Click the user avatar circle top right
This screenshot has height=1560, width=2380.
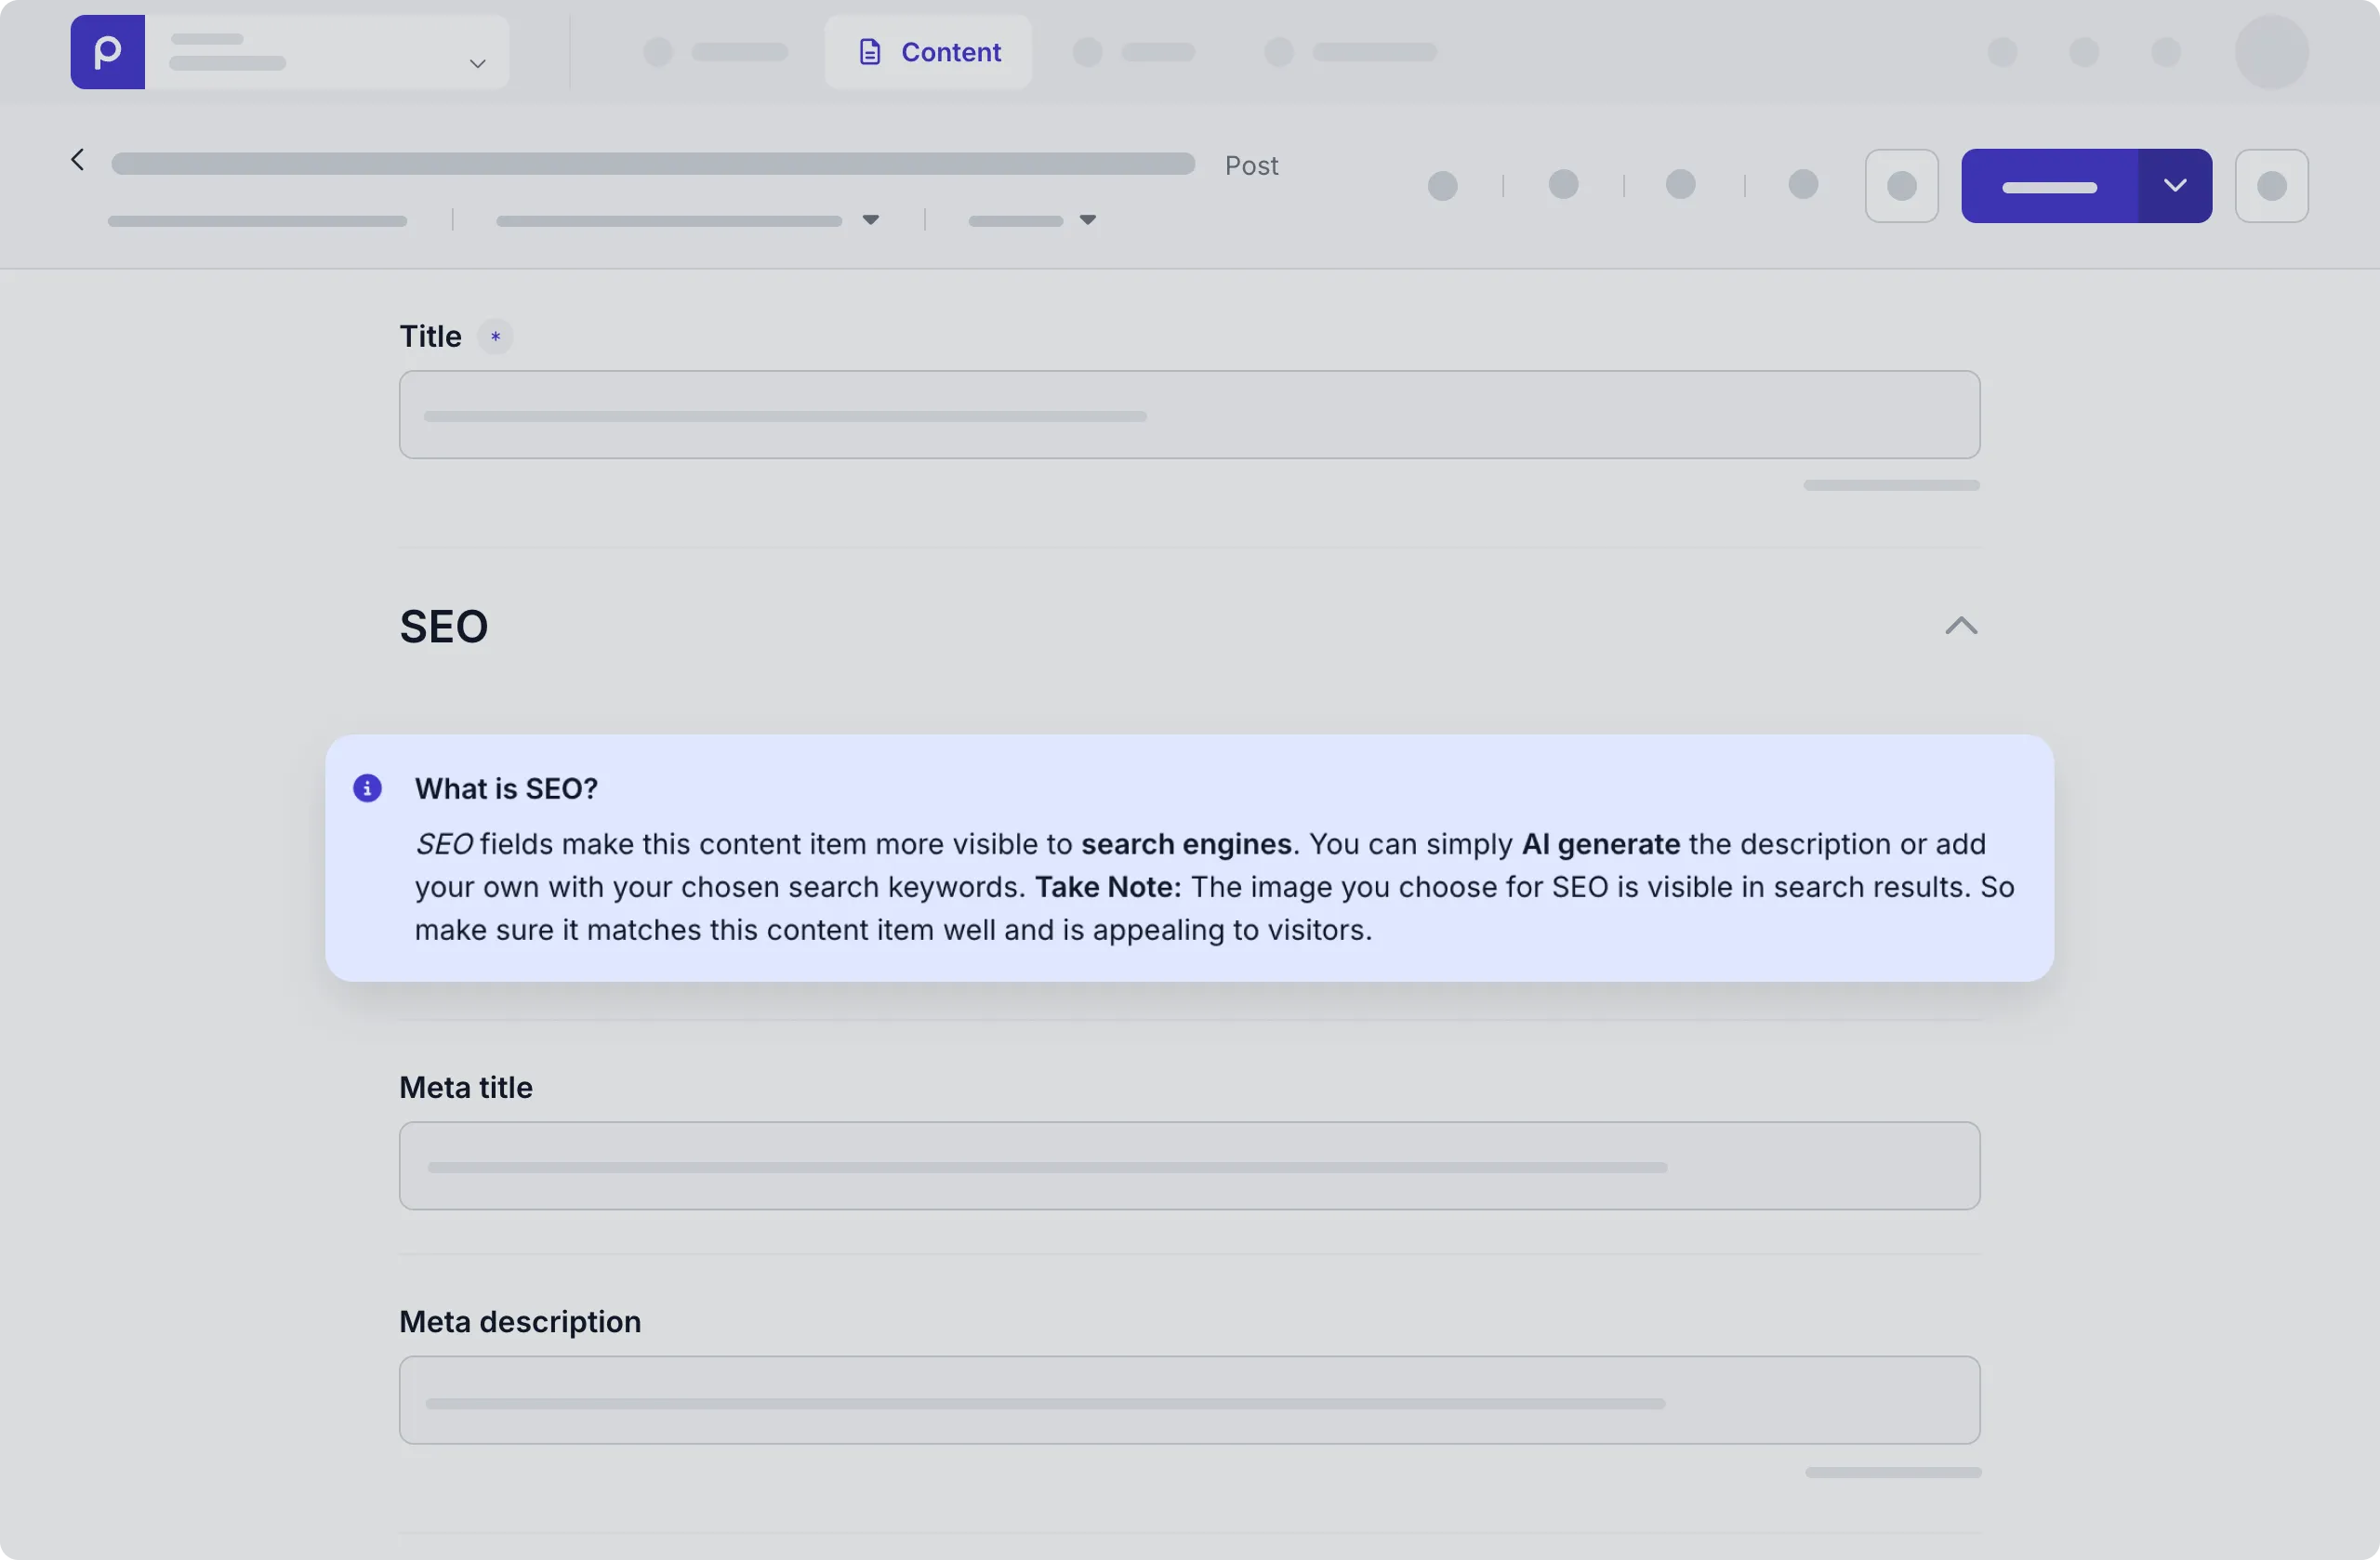tap(2271, 52)
